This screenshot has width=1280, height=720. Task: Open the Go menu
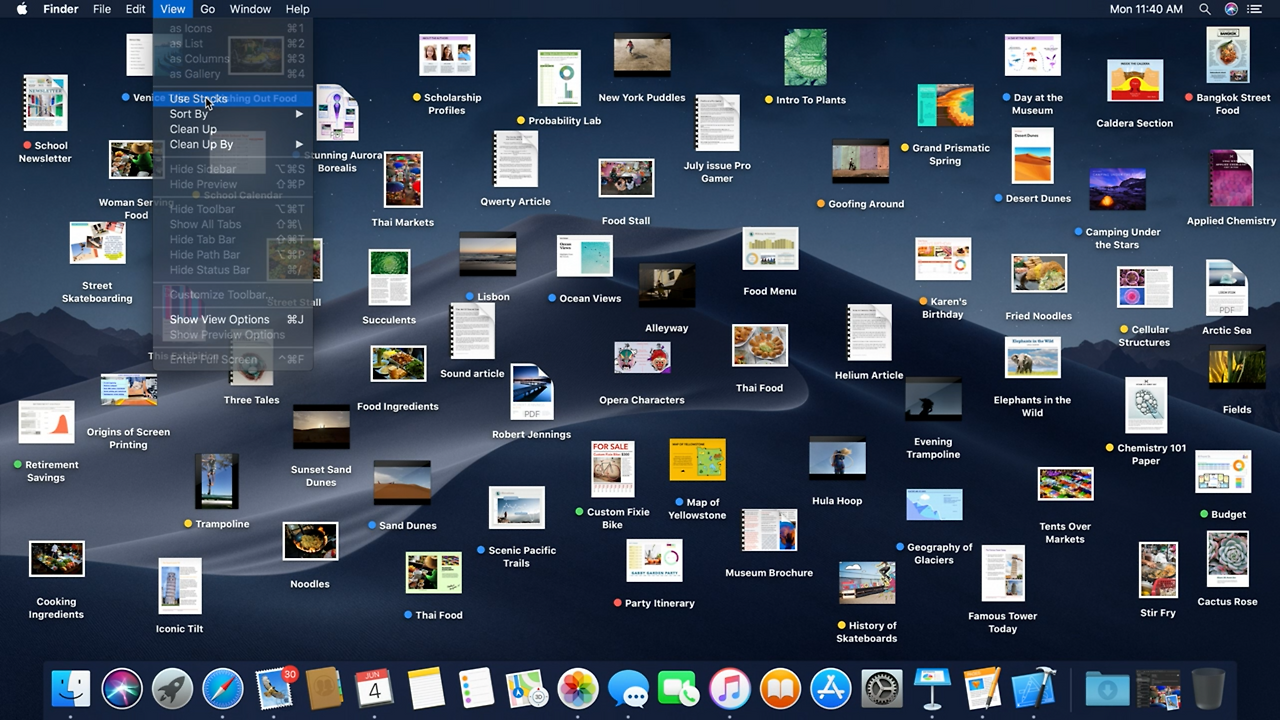coord(207,9)
